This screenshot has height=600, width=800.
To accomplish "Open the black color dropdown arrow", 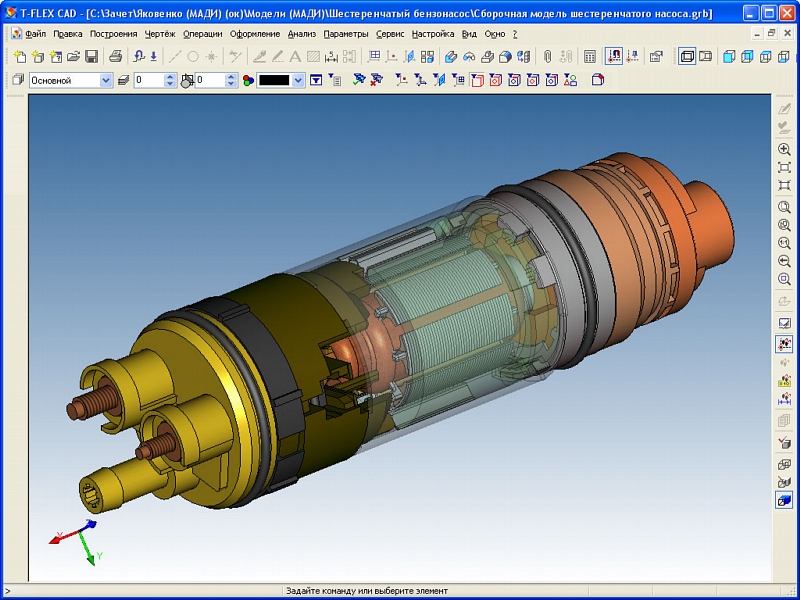I will coord(299,80).
